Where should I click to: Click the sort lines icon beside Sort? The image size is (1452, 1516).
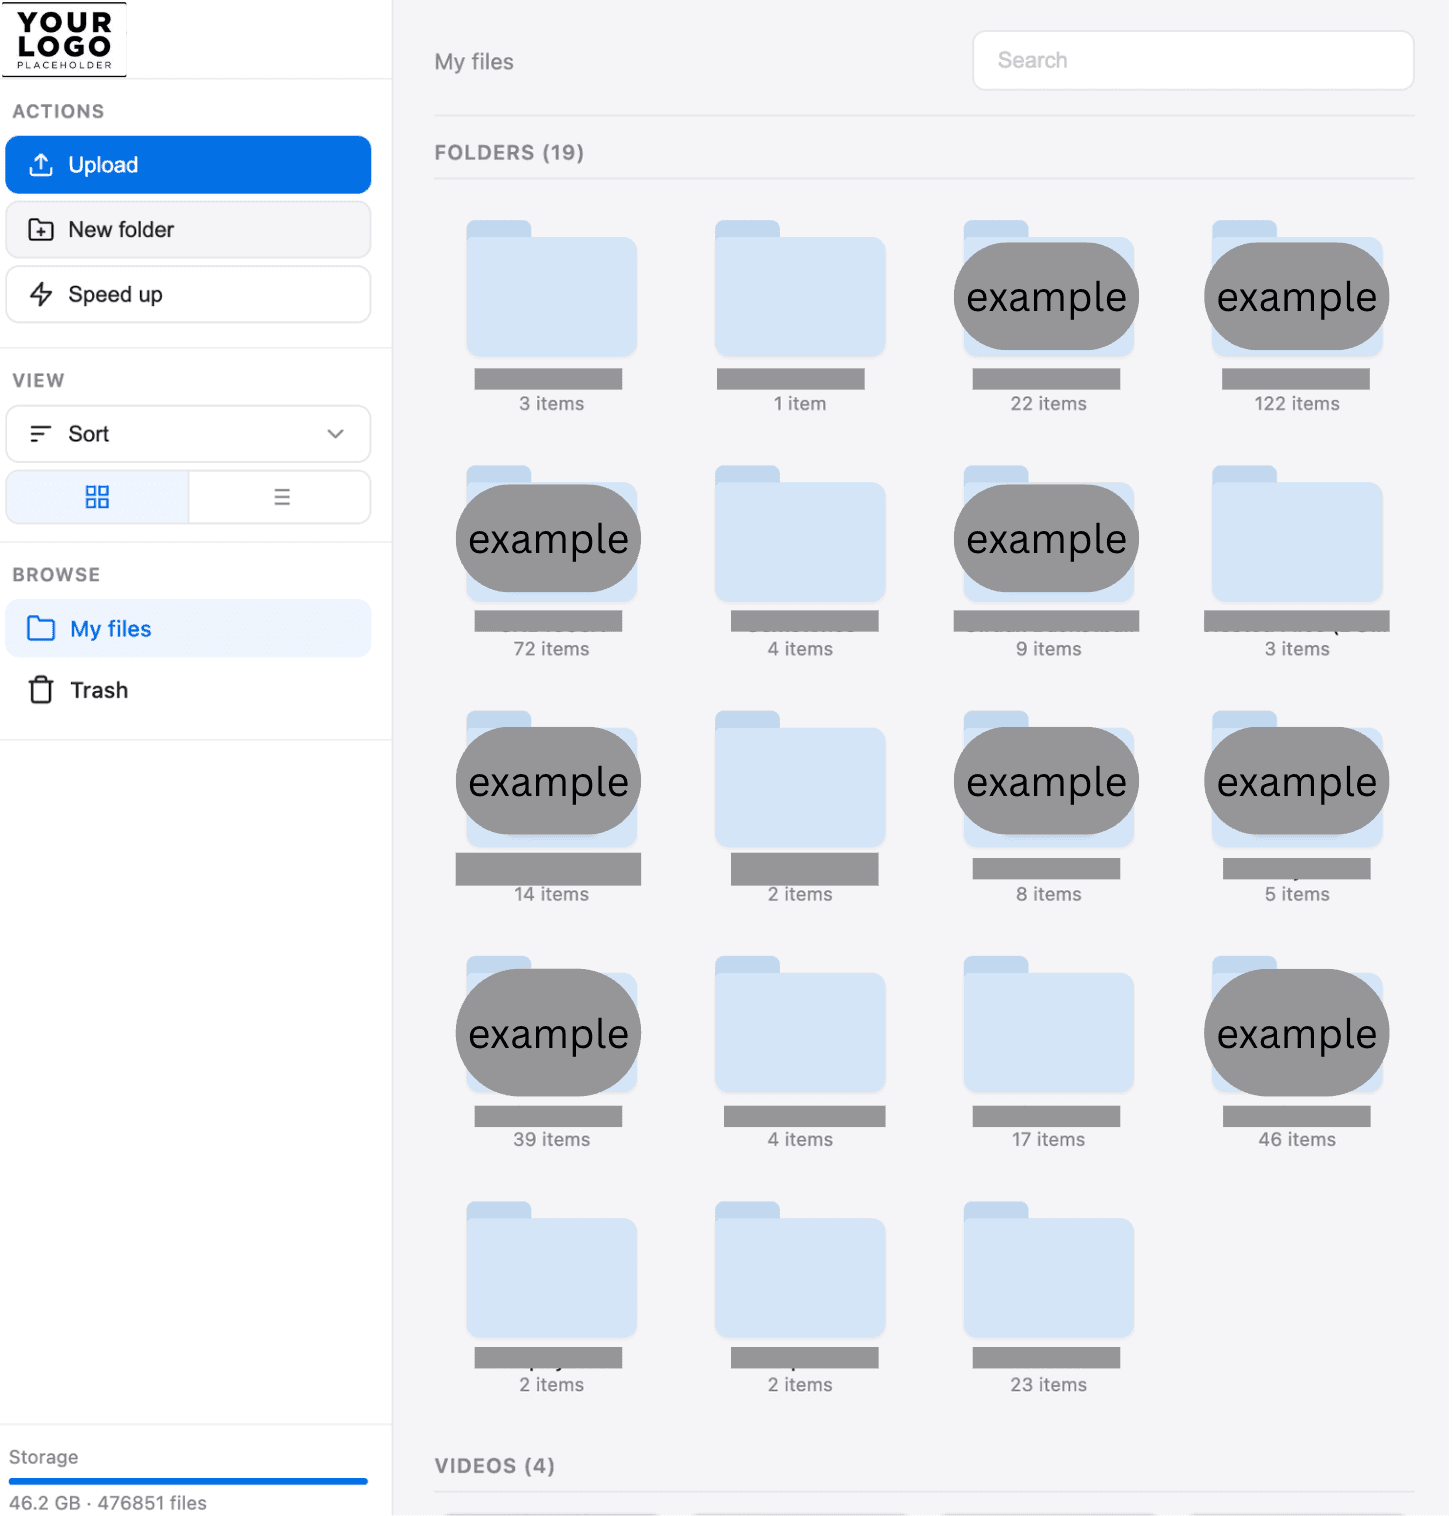(40, 434)
